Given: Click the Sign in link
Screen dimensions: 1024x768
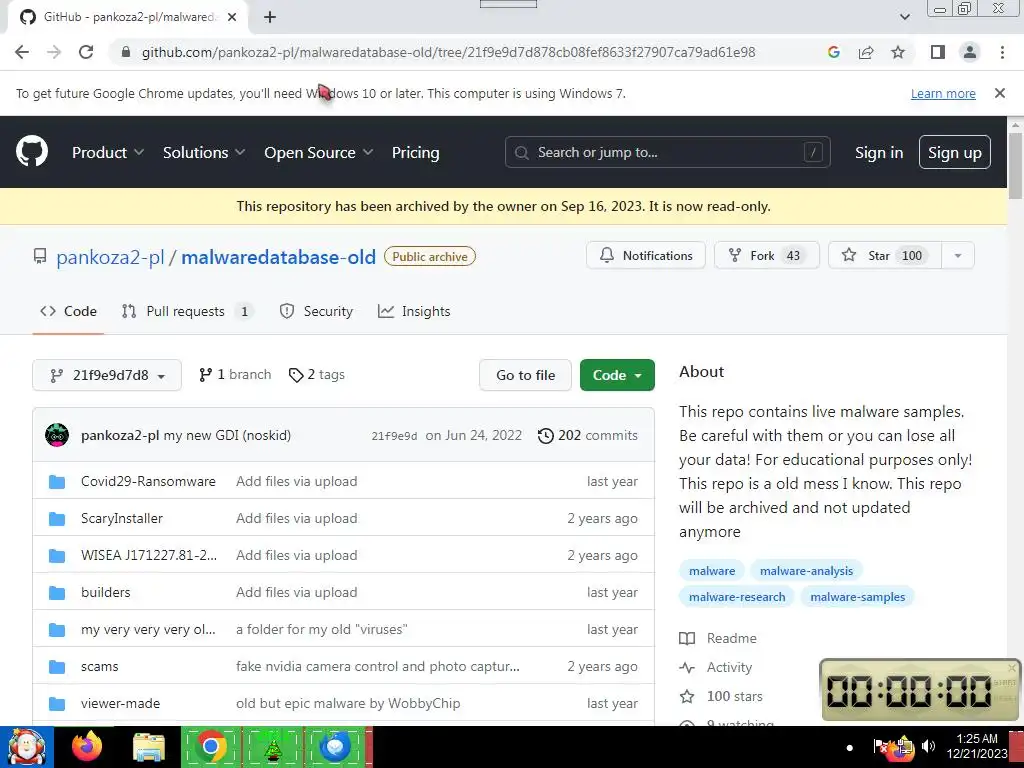Looking at the screenshot, I should (x=879, y=152).
